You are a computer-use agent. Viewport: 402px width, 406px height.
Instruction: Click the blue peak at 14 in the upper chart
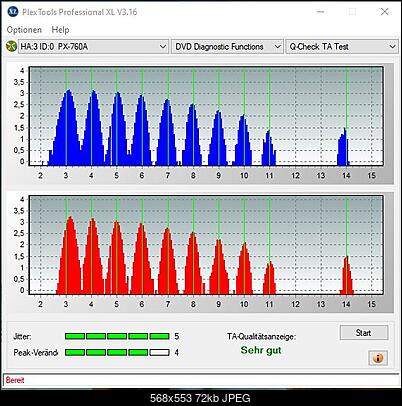[x=344, y=147]
